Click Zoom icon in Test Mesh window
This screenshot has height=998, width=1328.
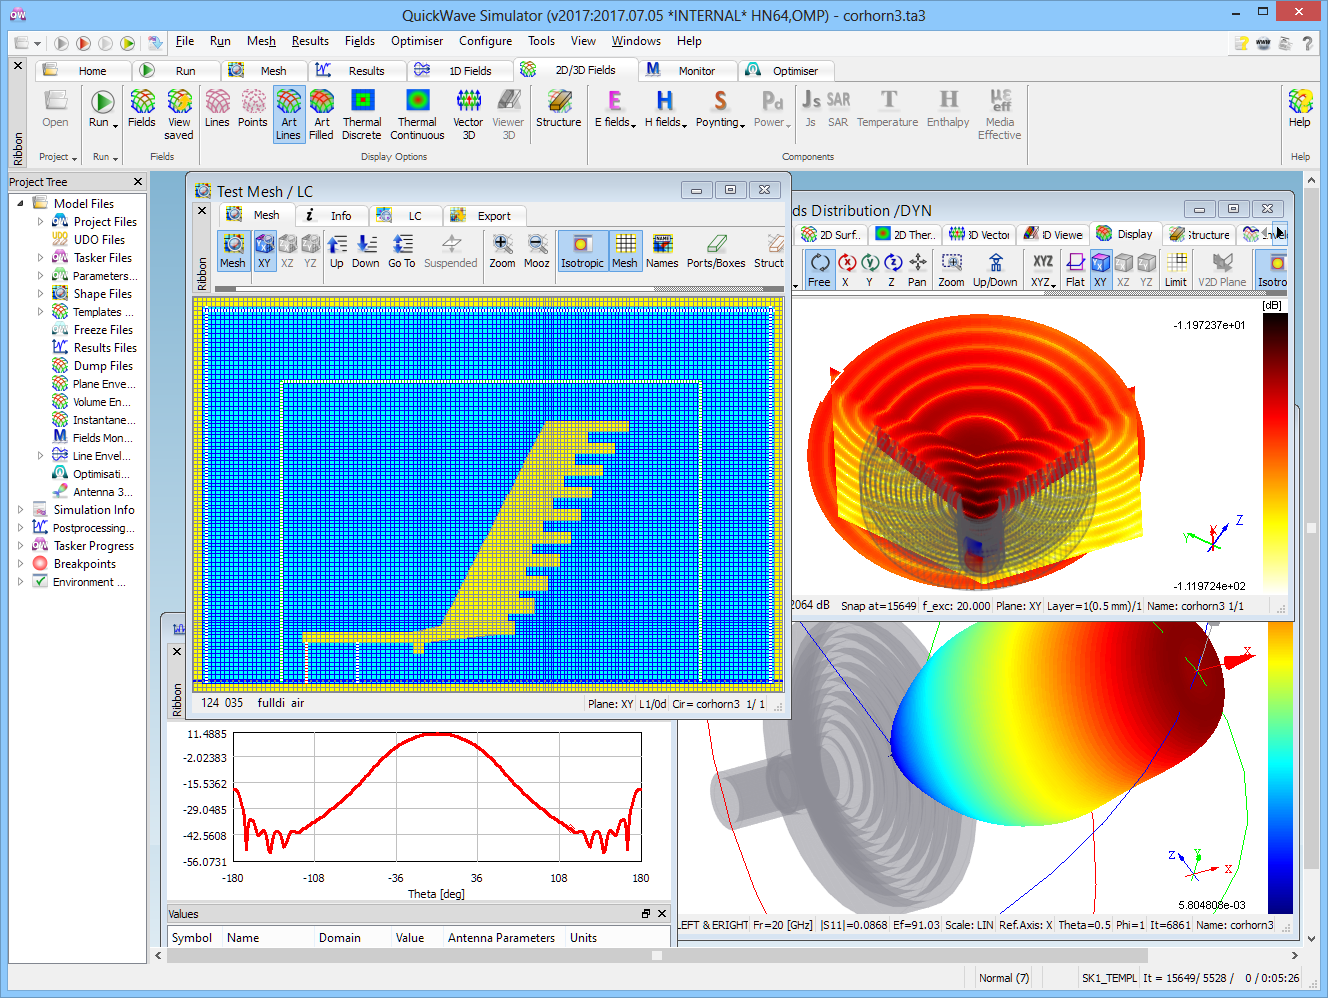pos(502,251)
